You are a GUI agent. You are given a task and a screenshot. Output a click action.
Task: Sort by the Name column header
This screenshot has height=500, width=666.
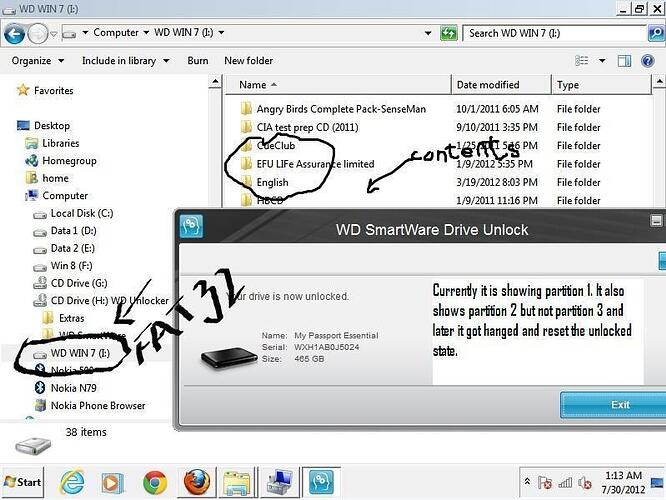[x=338, y=85]
